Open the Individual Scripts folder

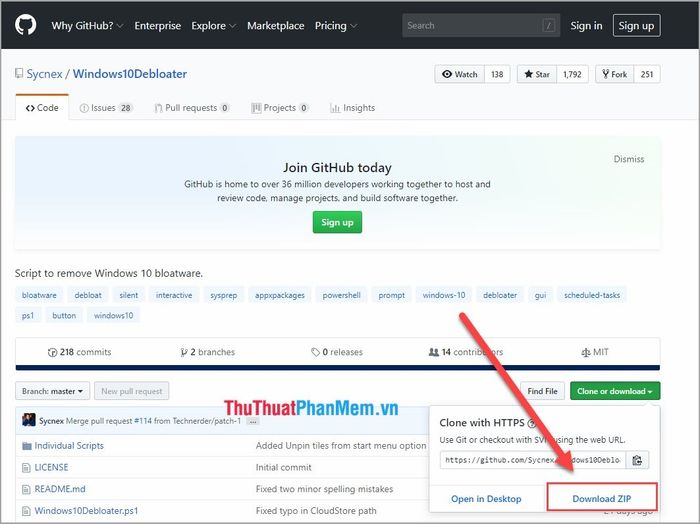69,445
